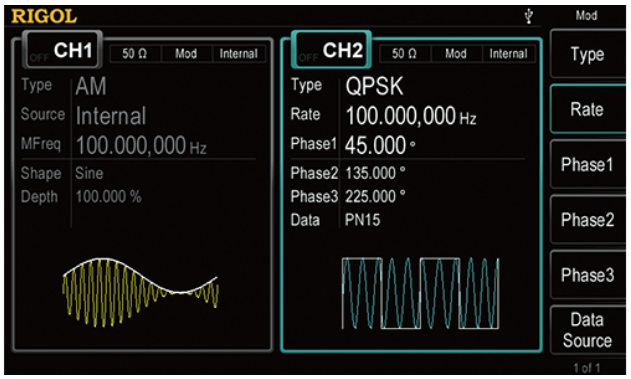This screenshot has width=631, height=379.
Task: Click the CH1 AM type value
Action: pyautogui.click(x=91, y=86)
